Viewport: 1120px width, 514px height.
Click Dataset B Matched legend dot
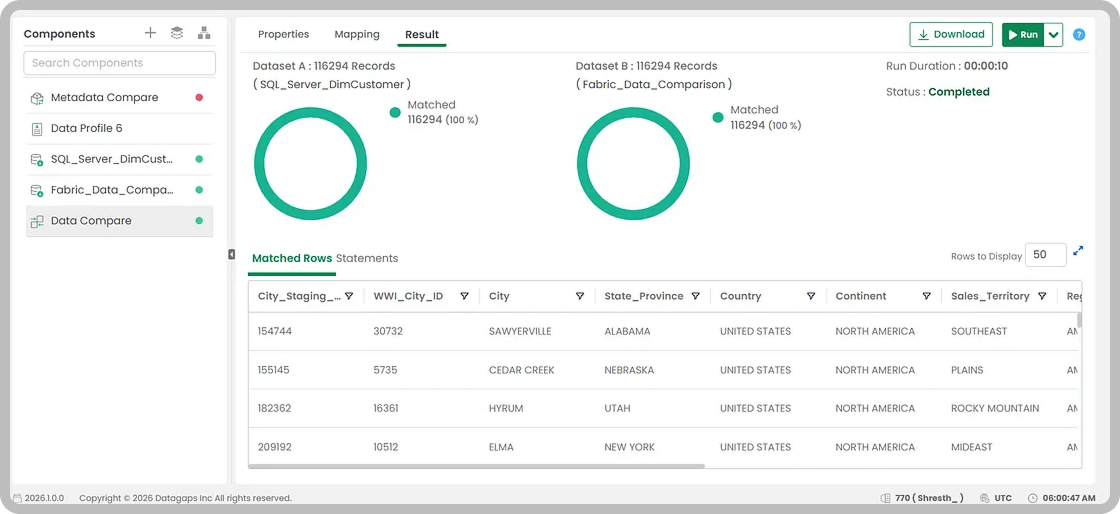(718, 117)
